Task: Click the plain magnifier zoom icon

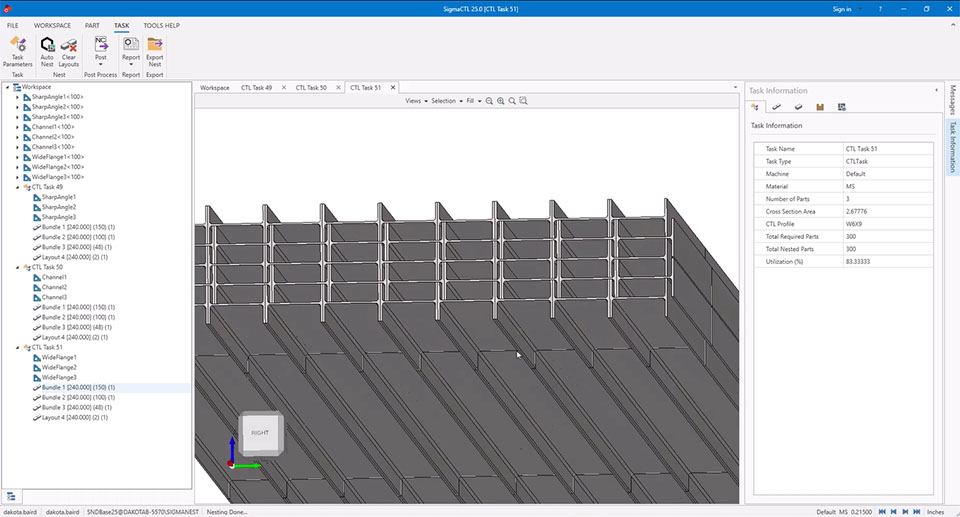Action: click(512, 101)
